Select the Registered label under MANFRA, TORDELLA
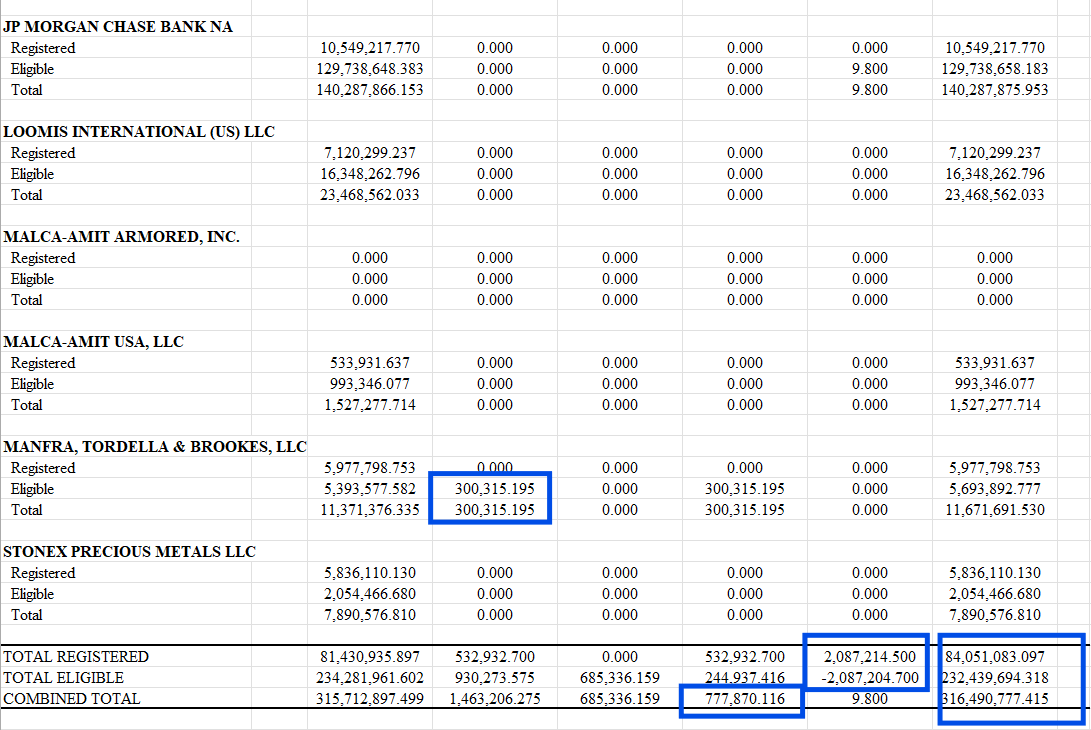Screen dimensions: 1091x730 42,468
